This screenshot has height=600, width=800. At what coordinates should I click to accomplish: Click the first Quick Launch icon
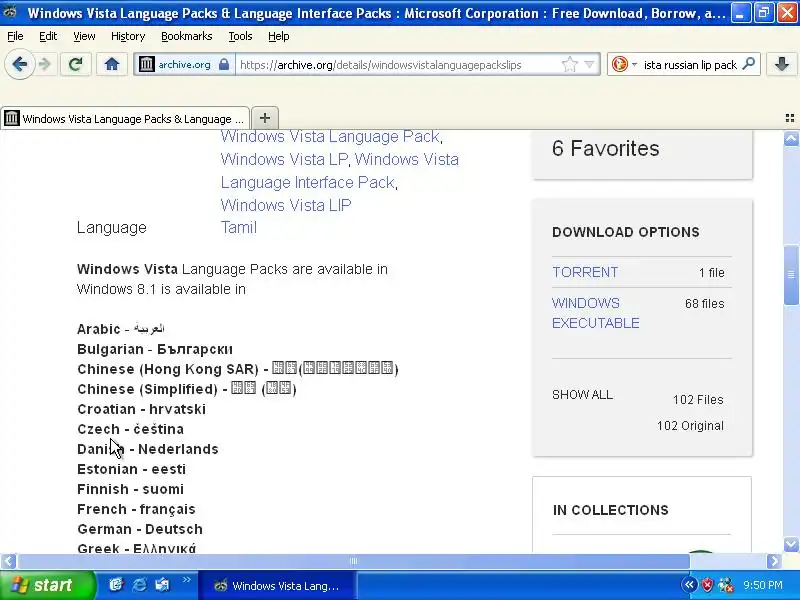point(116,585)
